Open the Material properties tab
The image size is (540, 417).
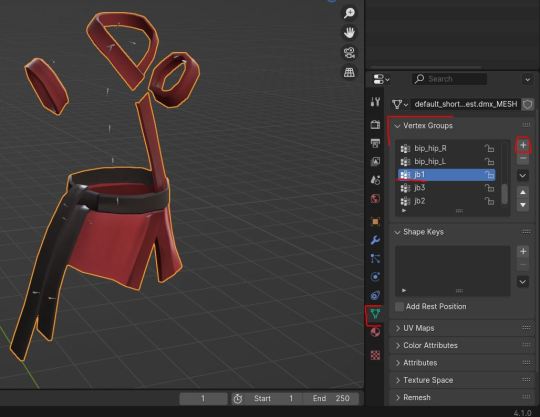(x=375, y=332)
